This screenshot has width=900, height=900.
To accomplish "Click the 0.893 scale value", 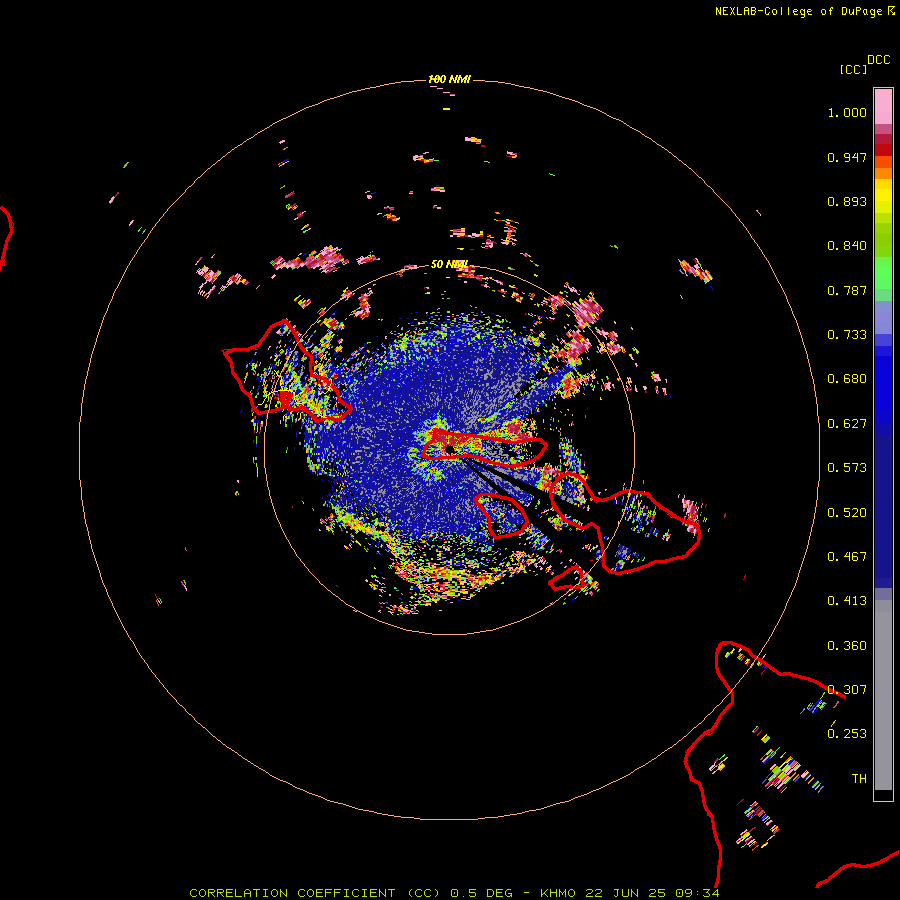I will tap(847, 201).
